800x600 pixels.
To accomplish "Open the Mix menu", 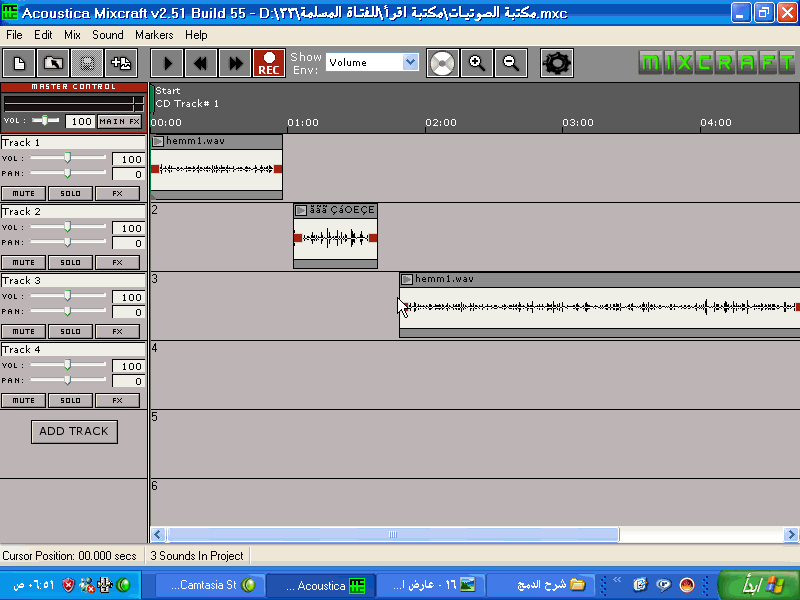I will [x=72, y=35].
